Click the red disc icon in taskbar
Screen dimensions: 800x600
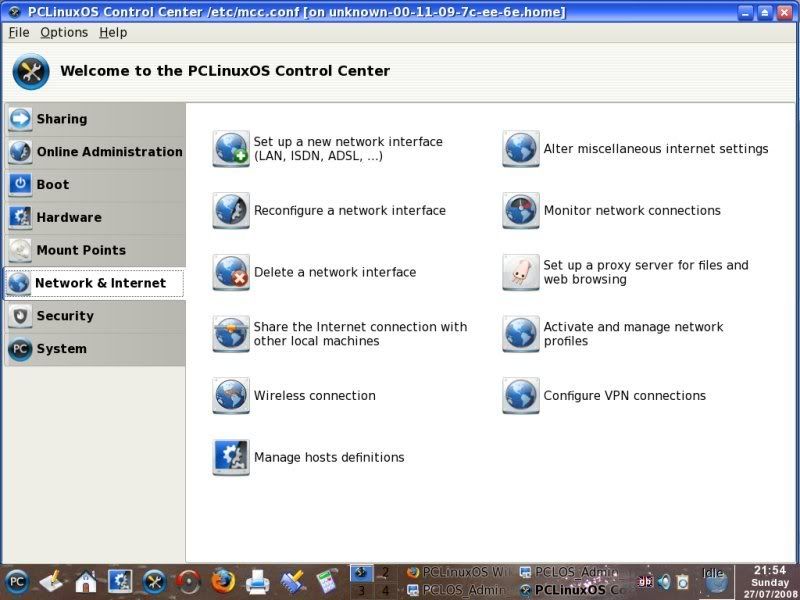(188, 582)
